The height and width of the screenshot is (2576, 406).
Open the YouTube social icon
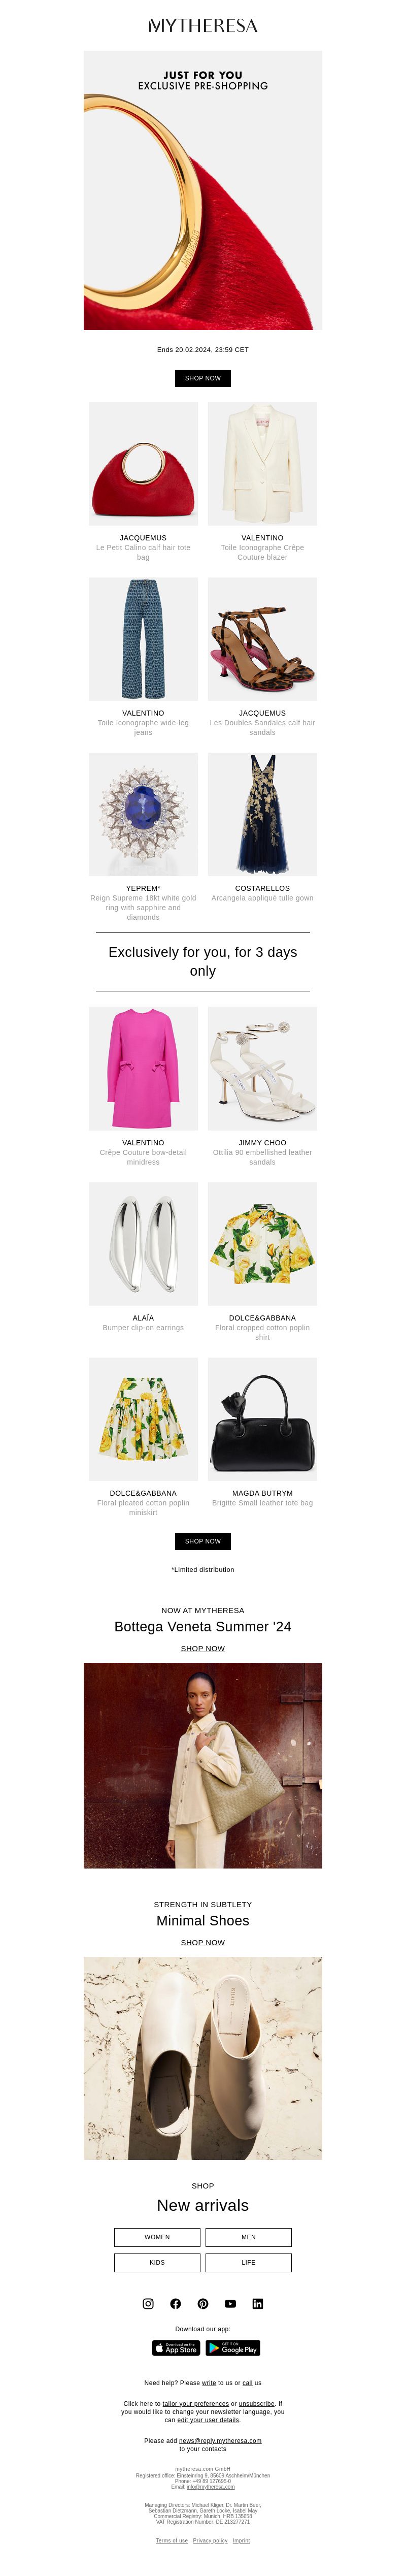230,2303
